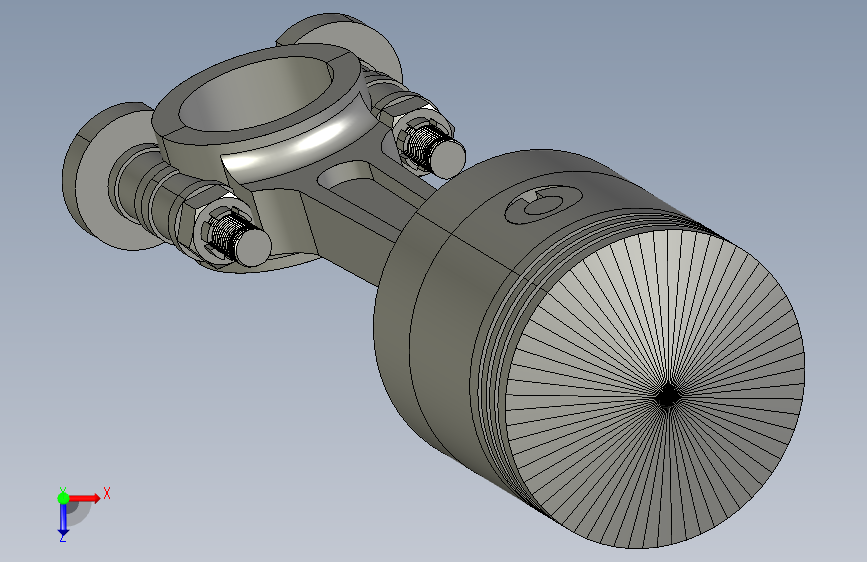Image resolution: width=867 pixels, height=562 pixels.
Task: Click the green Y axis dot of the triad
Action: (x=64, y=498)
